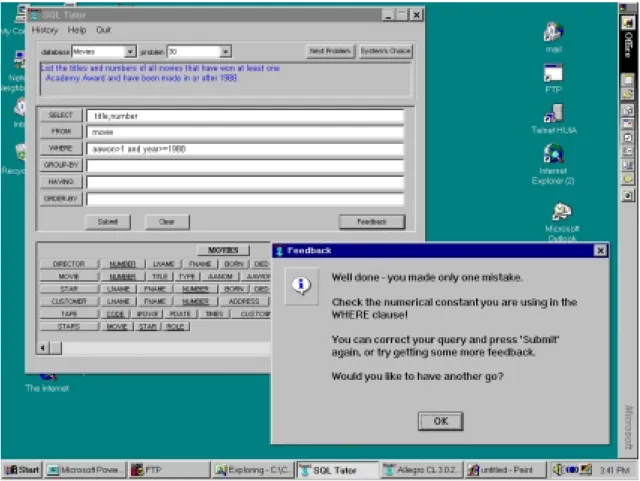
Task: Open the Help menu
Action: [x=77, y=30]
